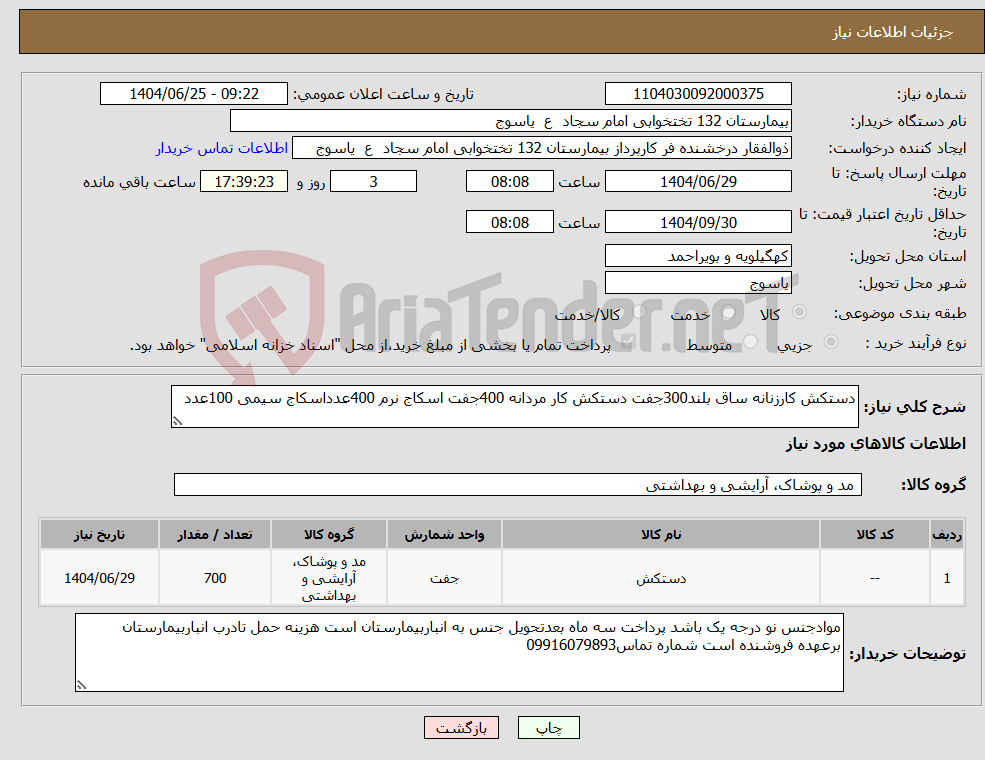Click the دستکش item name cell
Screen dimensions: 985x760
(x=661, y=578)
